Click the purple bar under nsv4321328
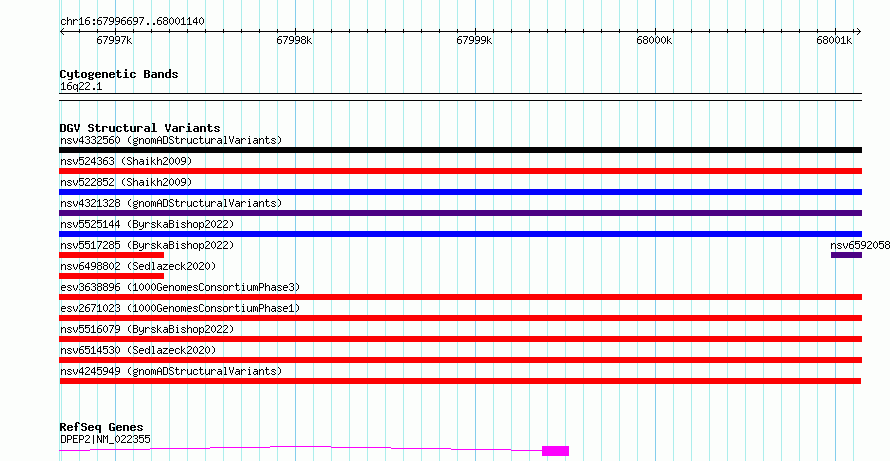 coord(461,213)
